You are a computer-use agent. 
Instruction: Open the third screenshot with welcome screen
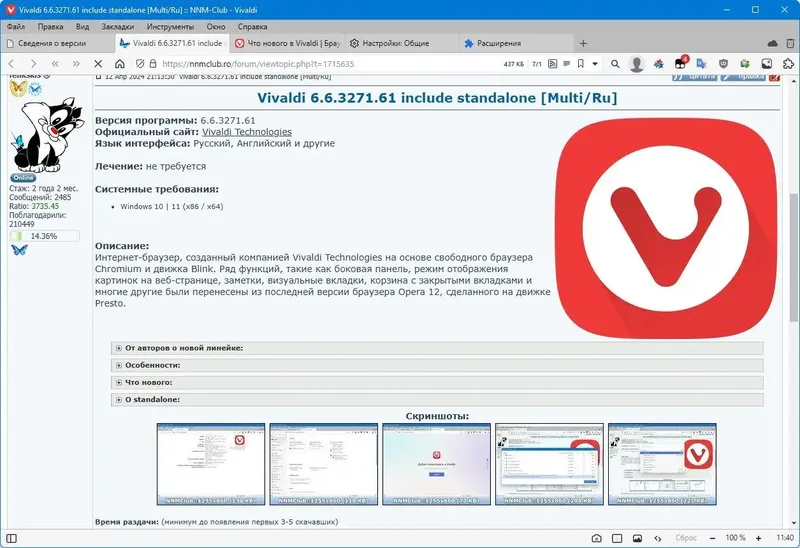click(x=436, y=464)
